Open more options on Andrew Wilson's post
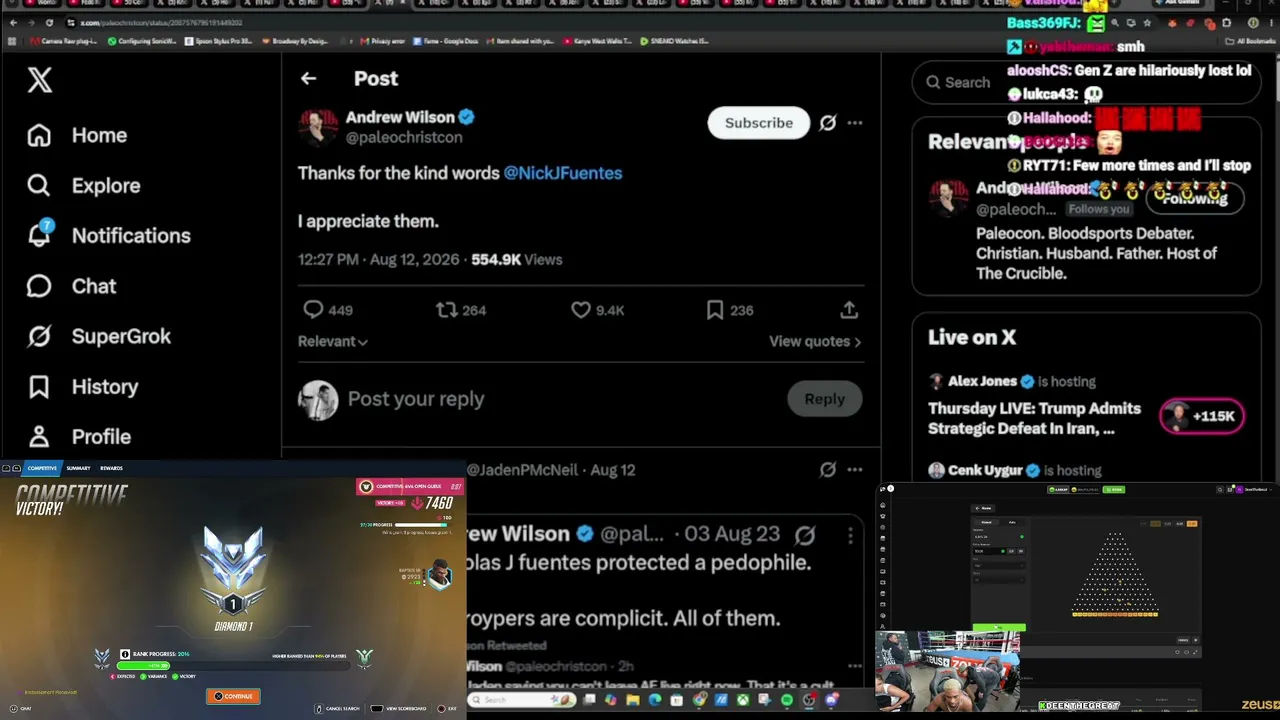1280x720 pixels. tap(854, 123)
